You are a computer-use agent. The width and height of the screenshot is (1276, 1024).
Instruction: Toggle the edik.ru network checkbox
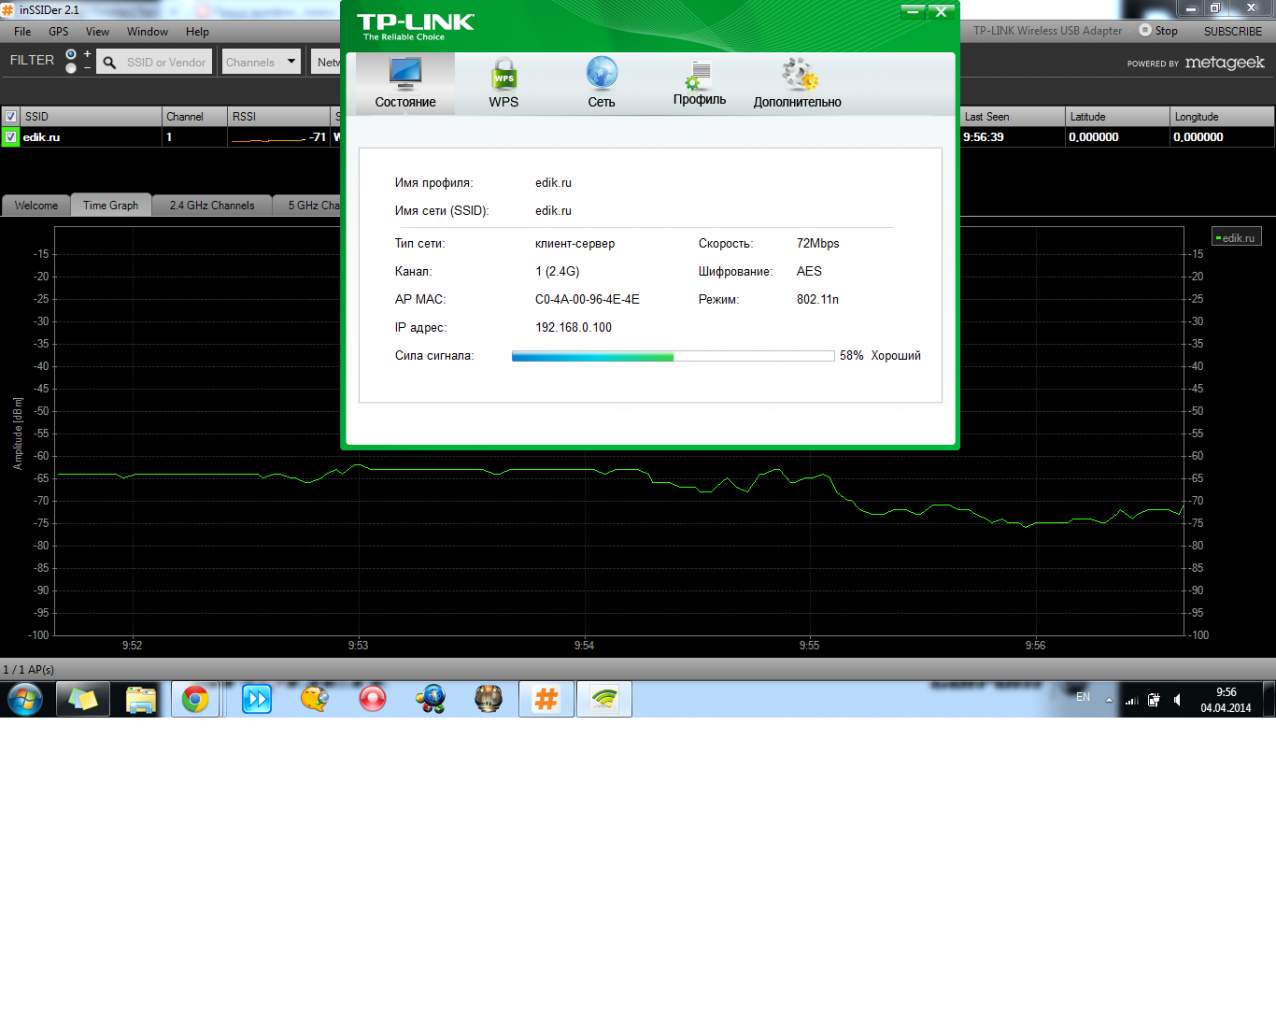tap(11, 137)
